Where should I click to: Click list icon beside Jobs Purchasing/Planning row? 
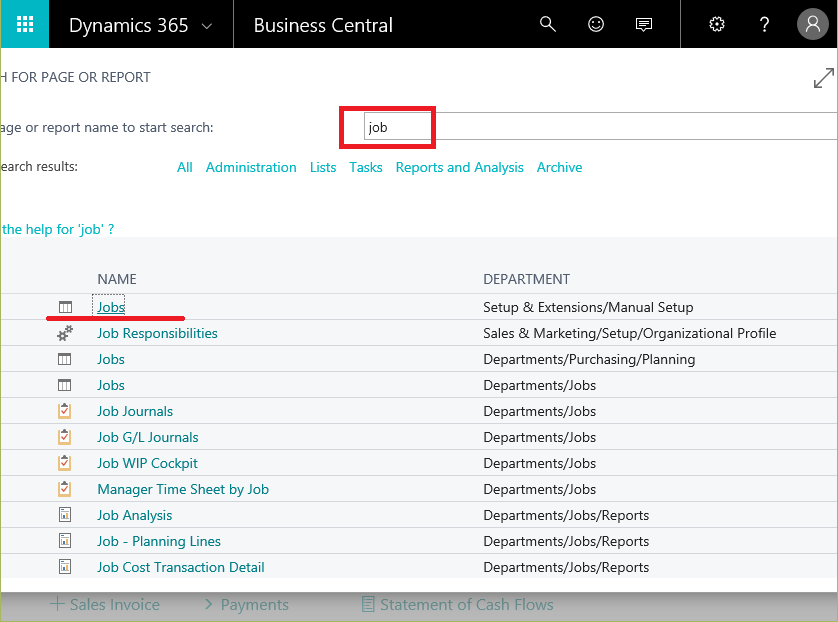[65, 359]
